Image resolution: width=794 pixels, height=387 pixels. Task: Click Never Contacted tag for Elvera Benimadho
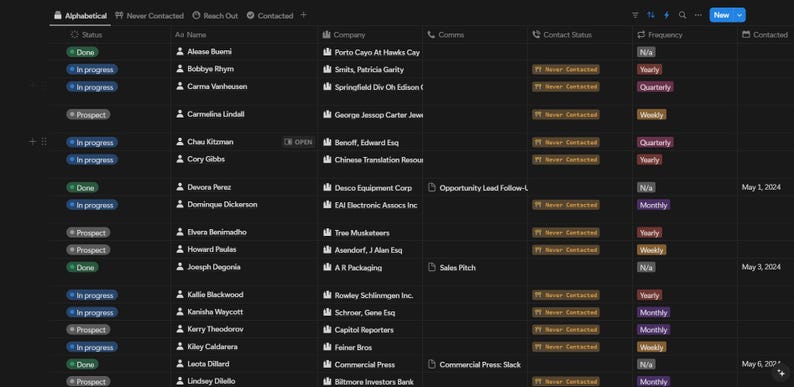click(x=566, y=233)
